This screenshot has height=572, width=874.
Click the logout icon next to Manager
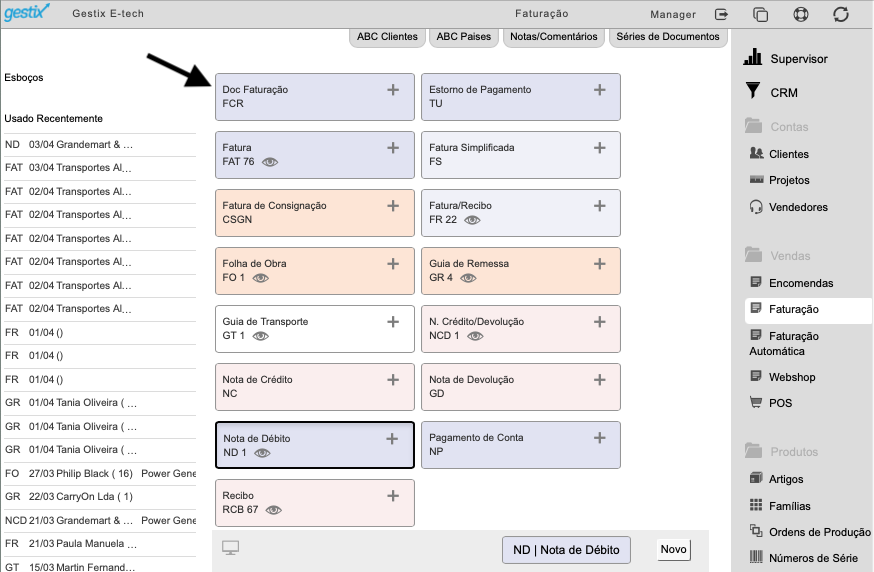[721, 14]
